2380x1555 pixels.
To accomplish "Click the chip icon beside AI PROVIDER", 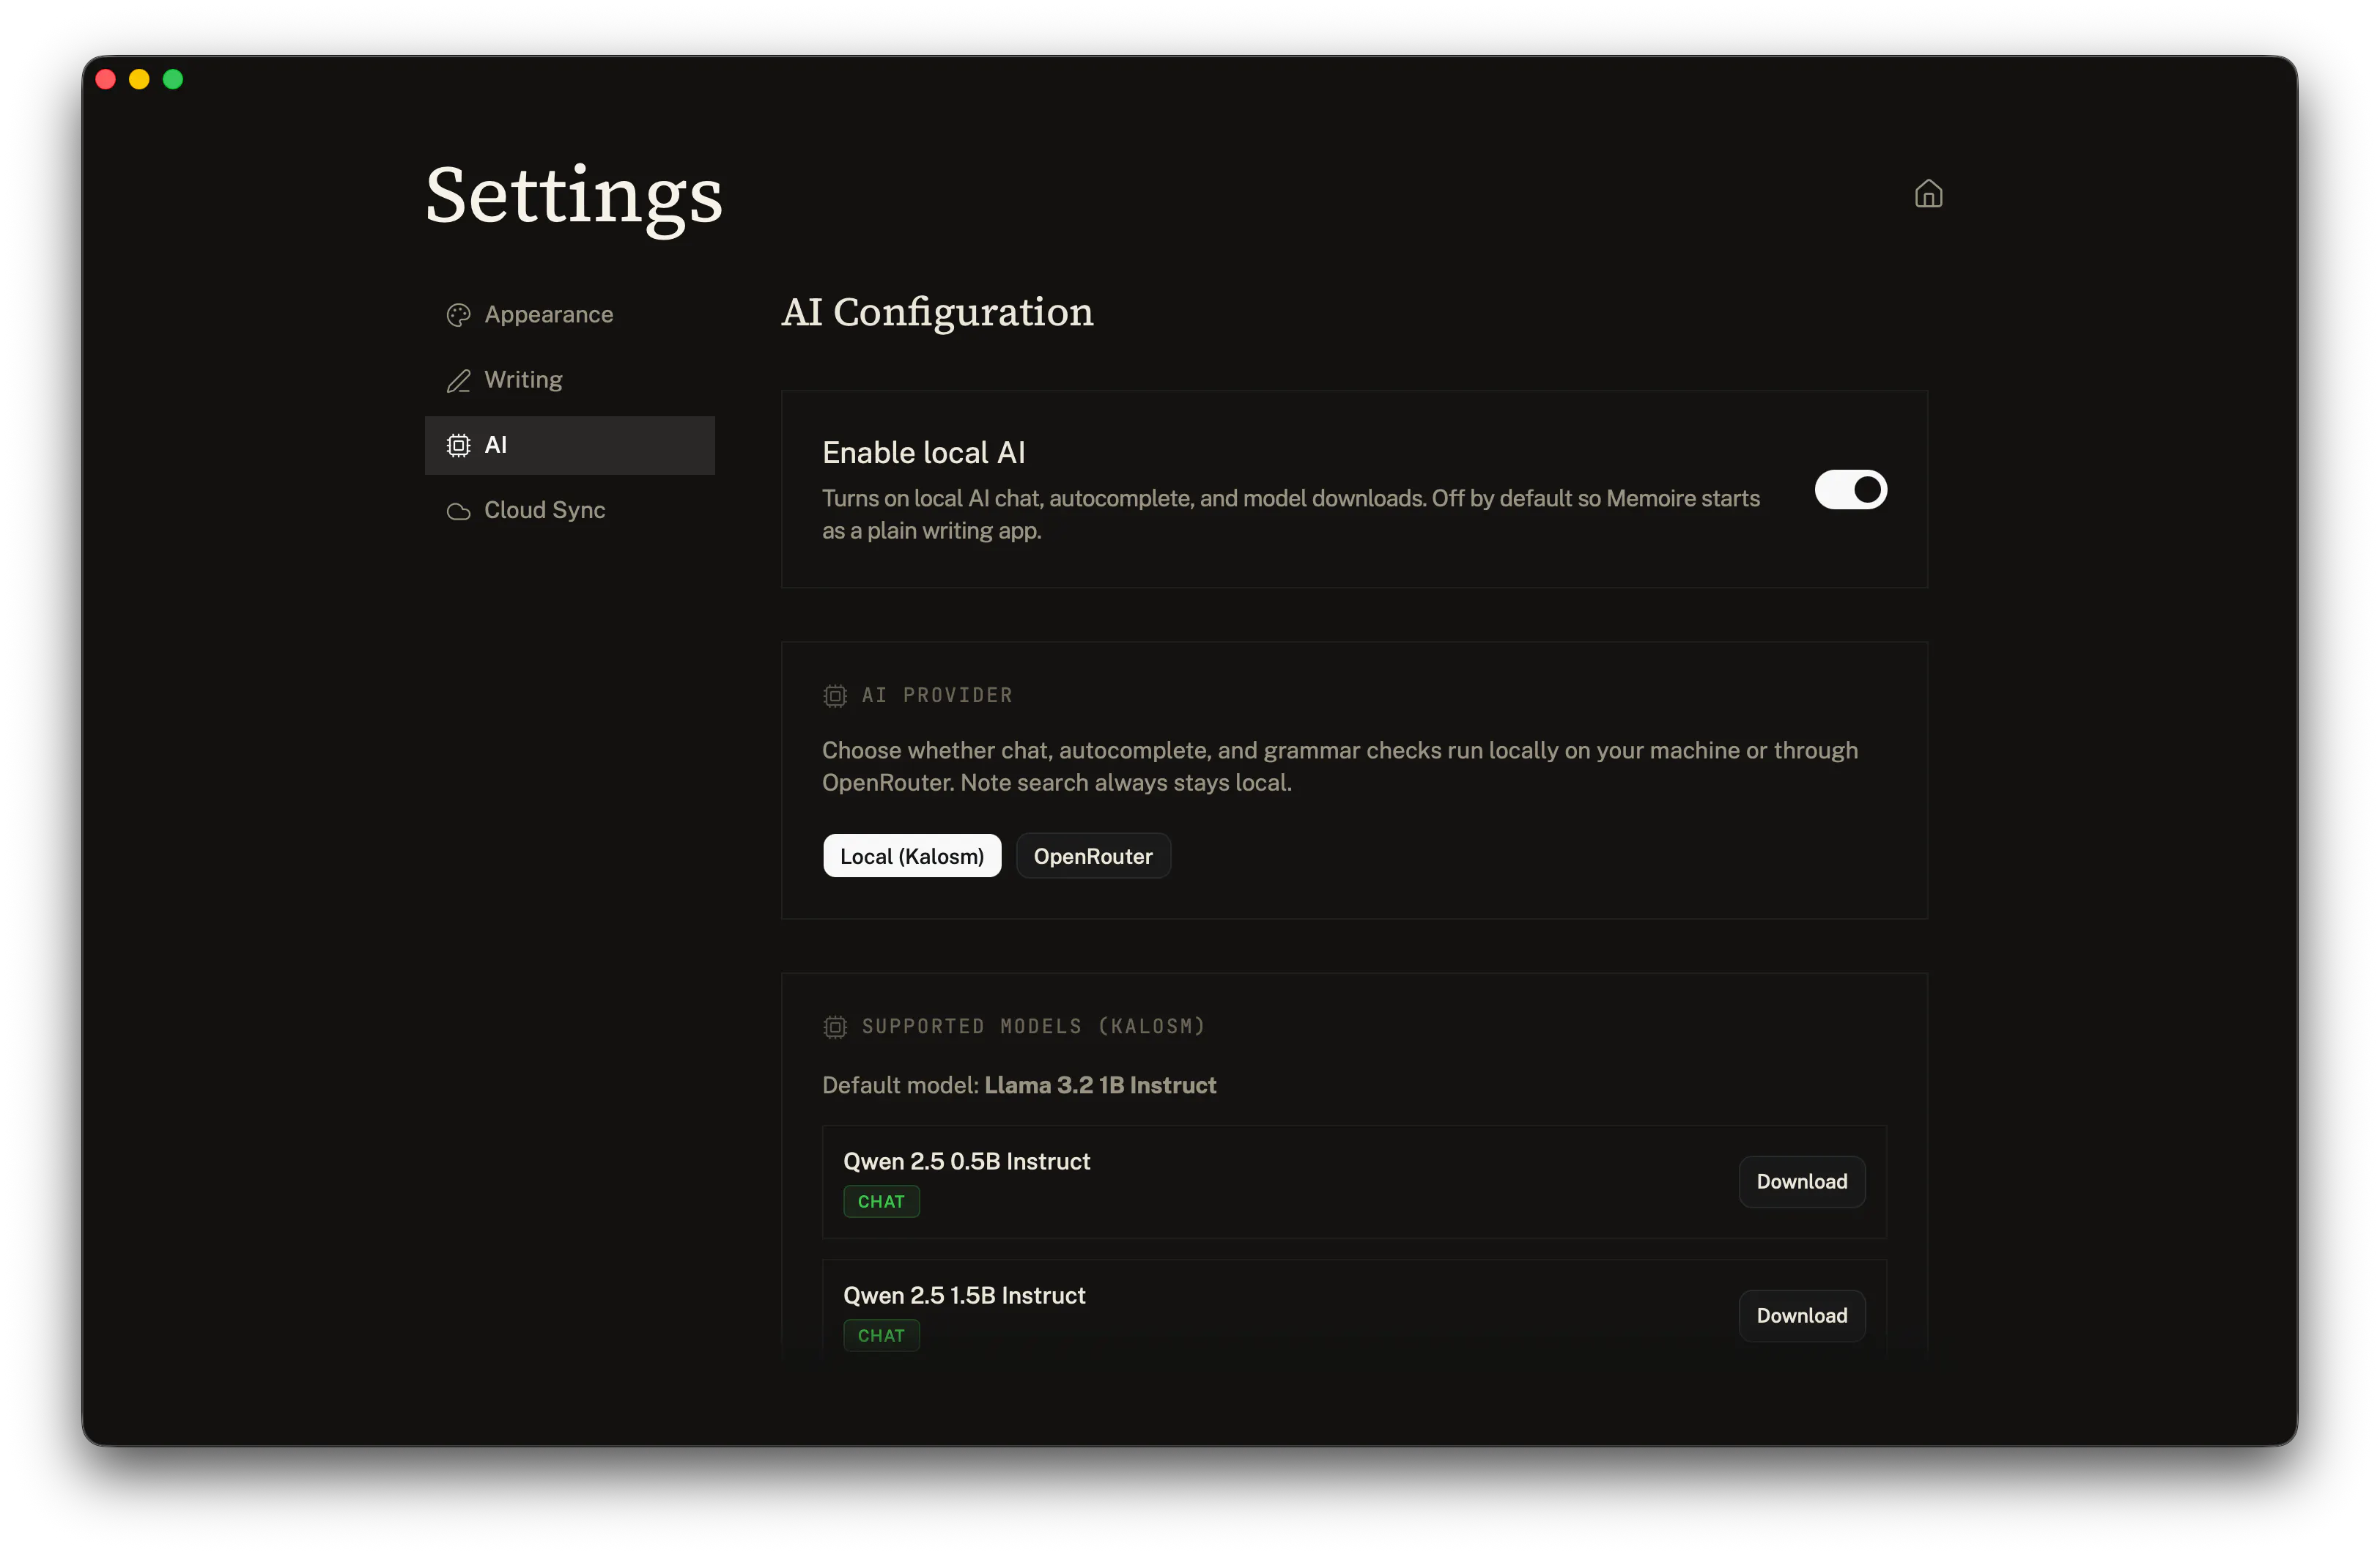I will (x=835, y=695).
